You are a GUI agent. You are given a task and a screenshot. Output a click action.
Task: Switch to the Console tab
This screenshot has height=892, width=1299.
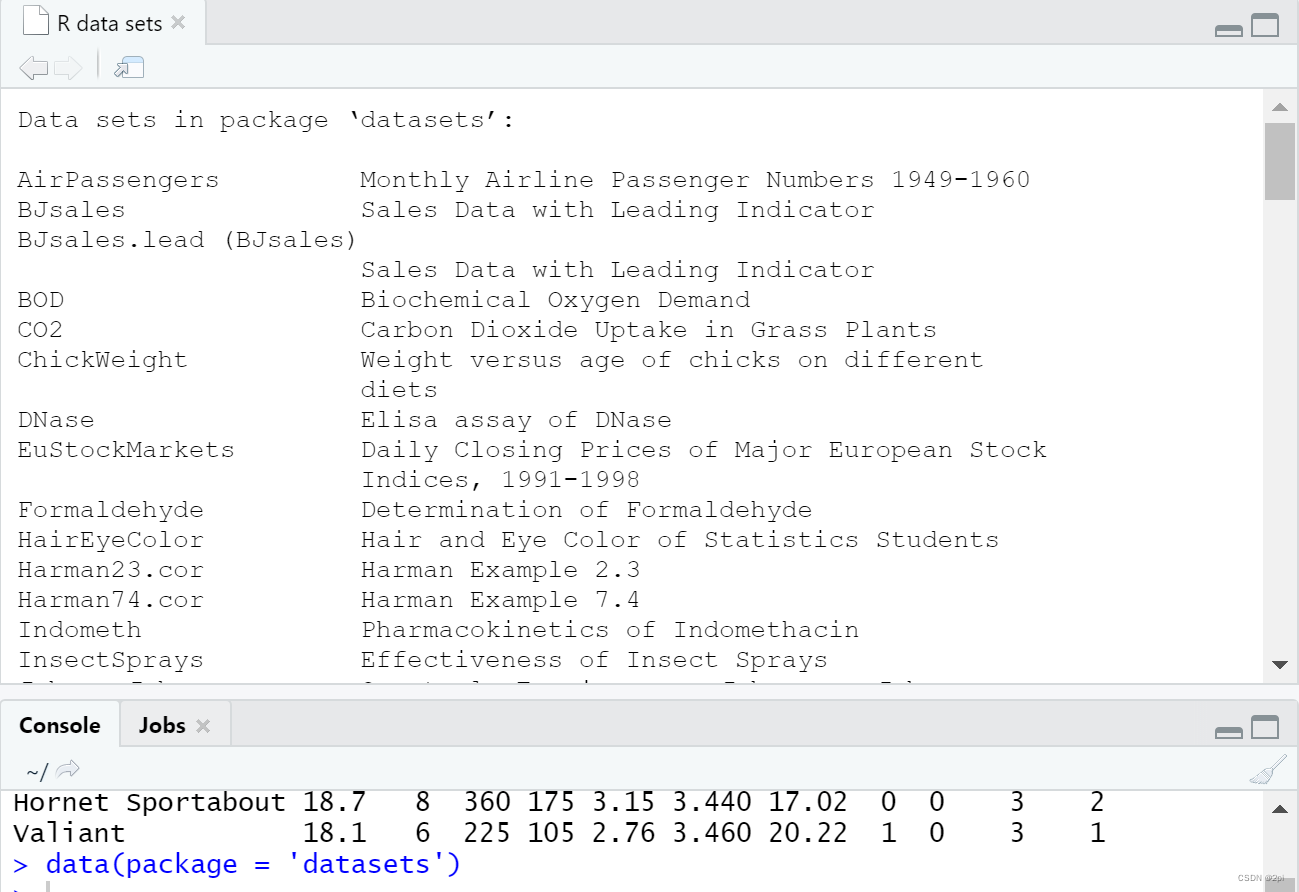tap(60, 725)
